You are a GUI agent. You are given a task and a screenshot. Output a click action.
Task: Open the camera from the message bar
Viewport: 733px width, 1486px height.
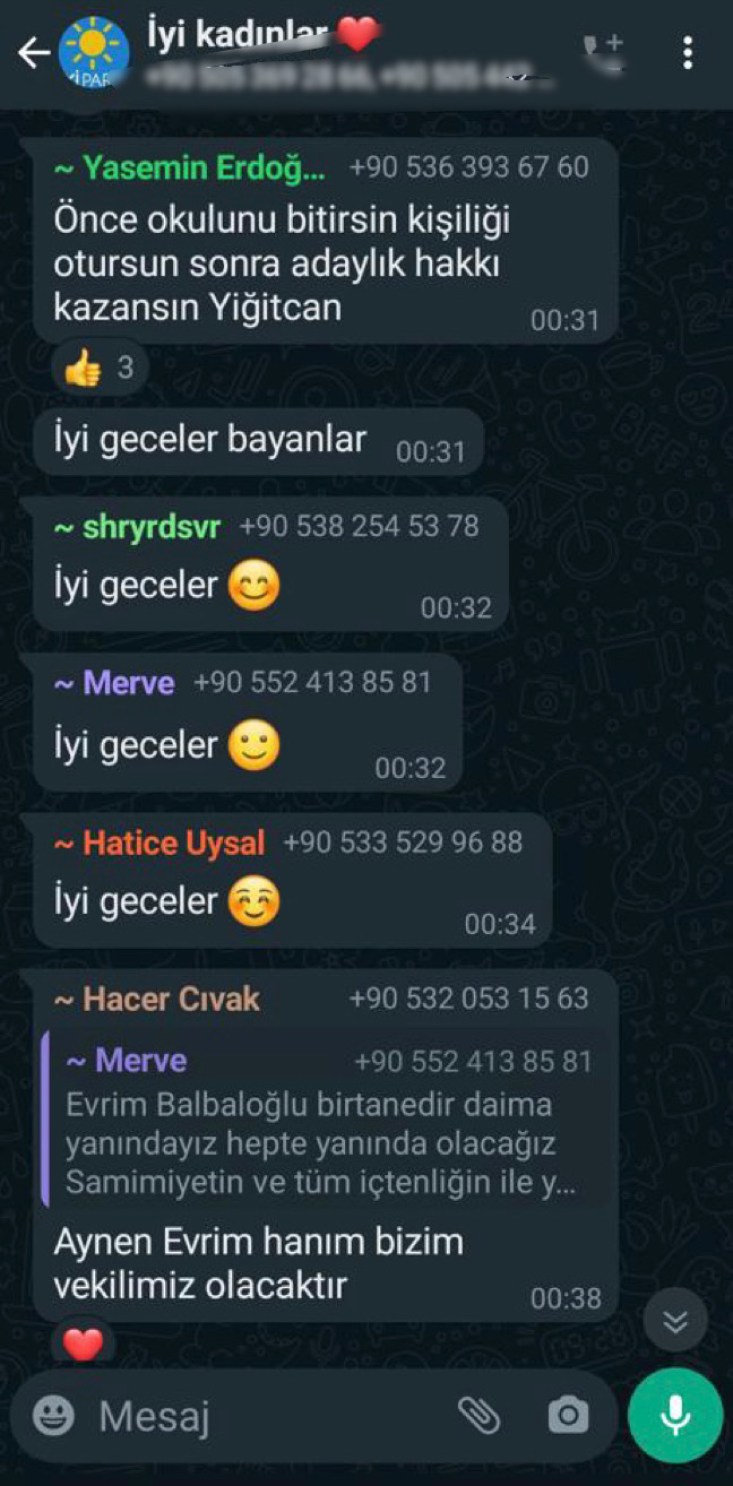pos(568,1415)
